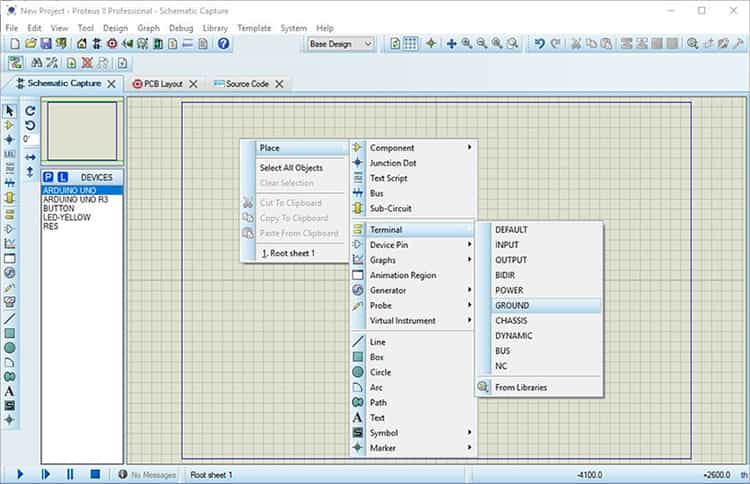Click '1. Root sheet 1' menu entry
The height and width of the screenshot is (484, 750).
coord(301,253)
